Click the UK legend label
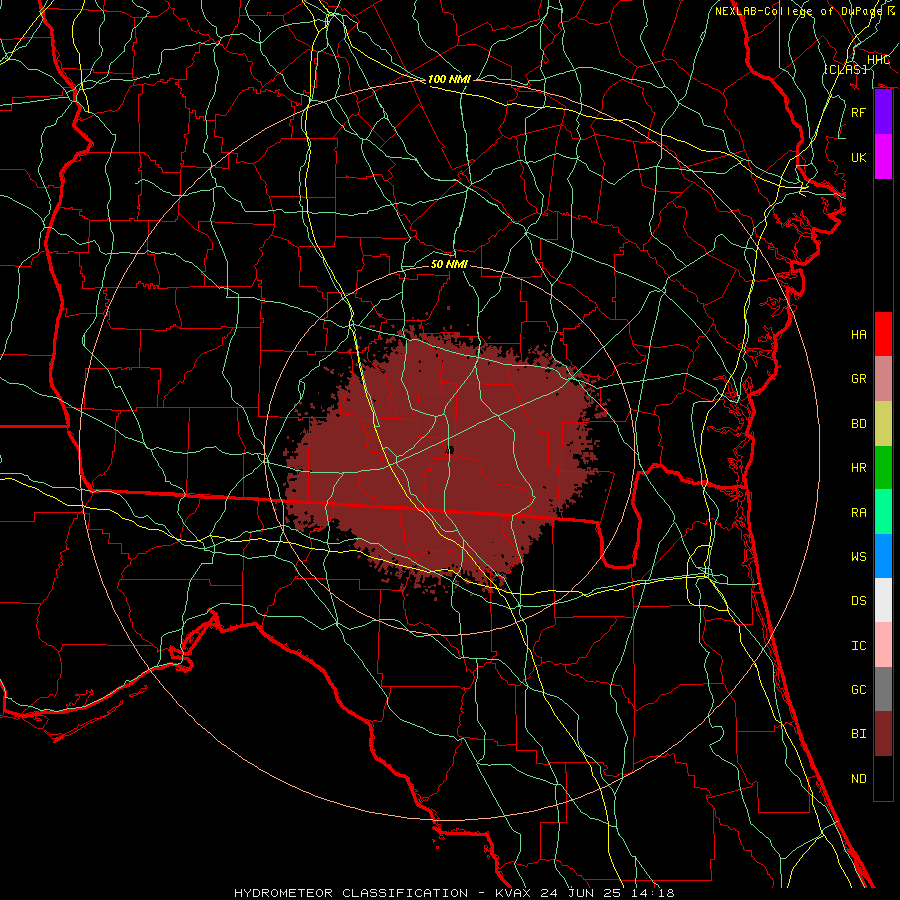 (x=858, y=157)
